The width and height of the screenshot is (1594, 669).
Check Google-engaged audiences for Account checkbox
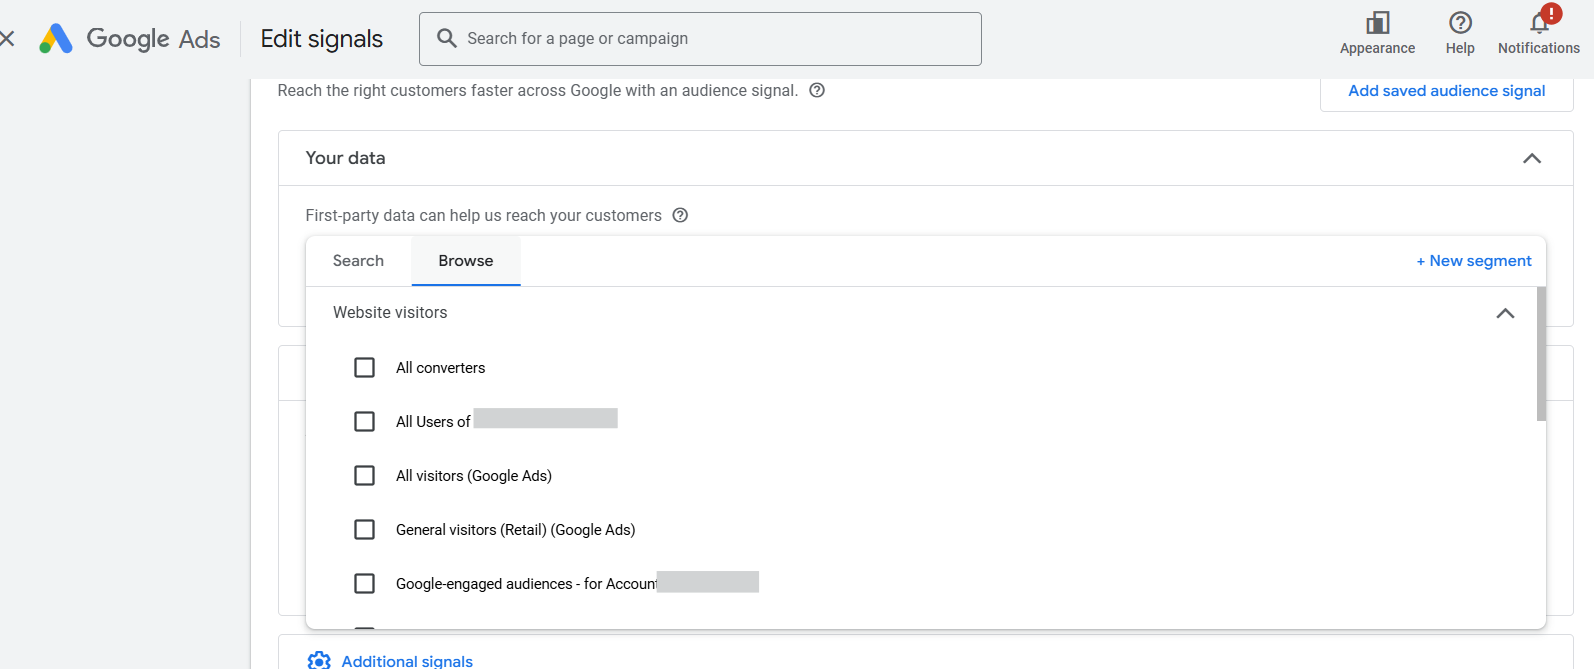click(365, 584)
